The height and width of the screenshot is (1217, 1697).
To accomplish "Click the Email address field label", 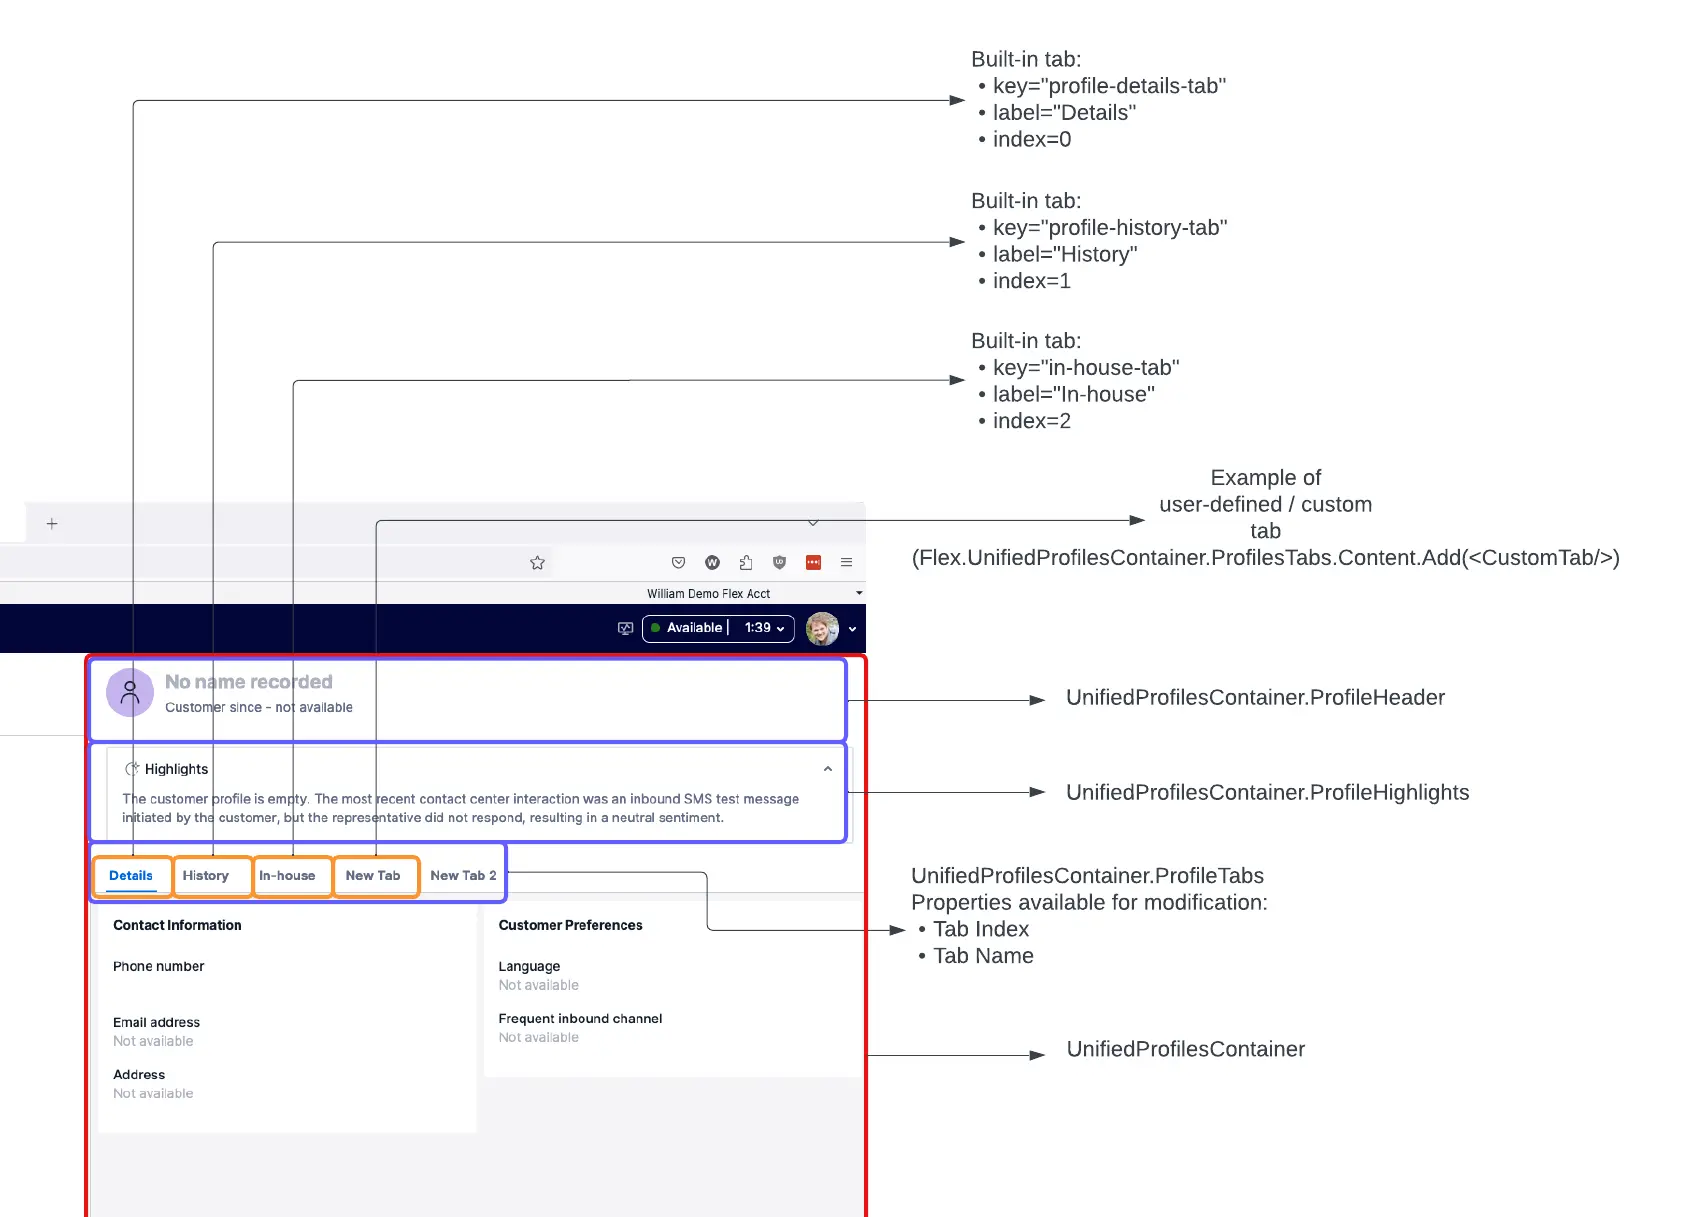I will click(156, 1023).
